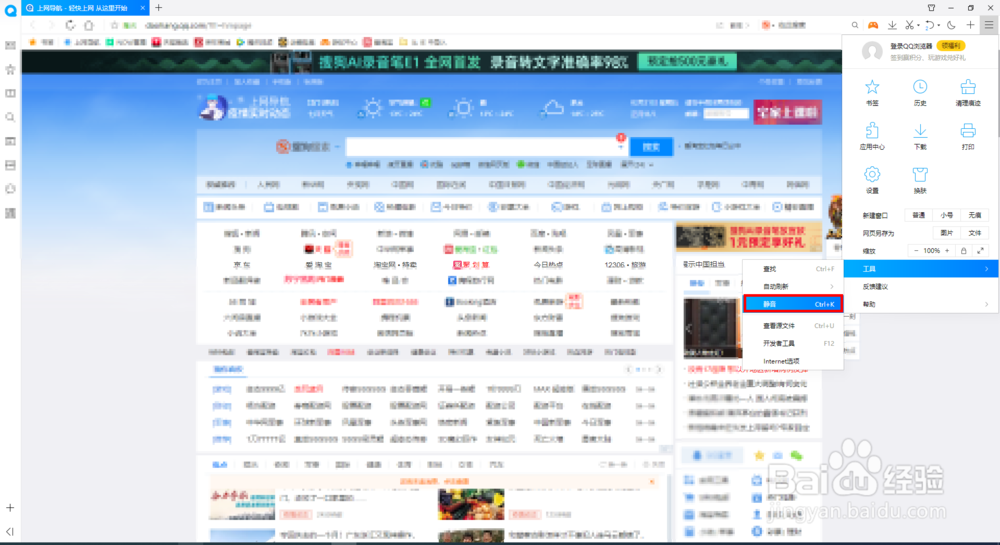The height and width of the screenshot is (545, 1000).
Task: Decrease zoom with minus button
Action: 916,251
